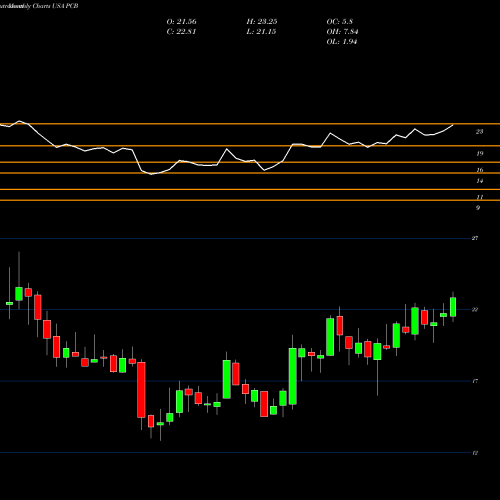Click the 'OH: 7.84' reading
This screenshot has width=500, height=500.
342,32
